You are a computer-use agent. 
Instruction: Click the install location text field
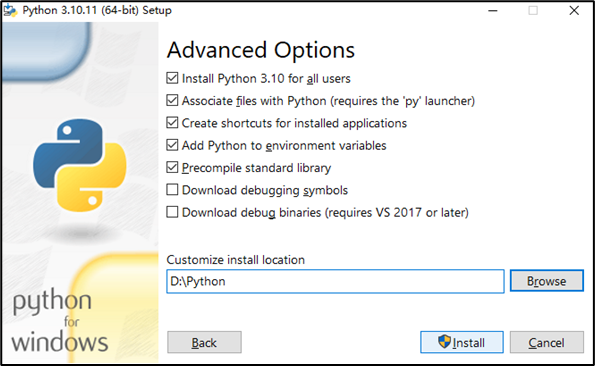pyautogui.click(x=335, y=281)
